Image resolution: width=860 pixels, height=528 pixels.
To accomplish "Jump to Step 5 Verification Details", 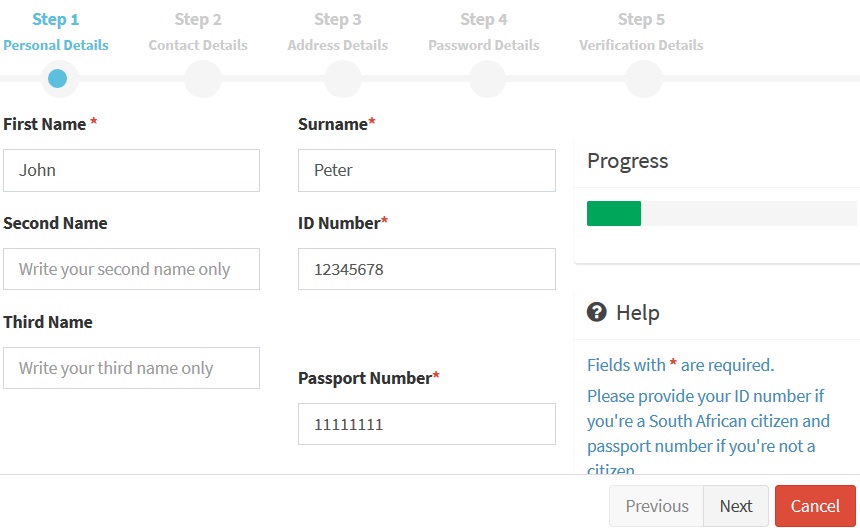I will [641, 32].
